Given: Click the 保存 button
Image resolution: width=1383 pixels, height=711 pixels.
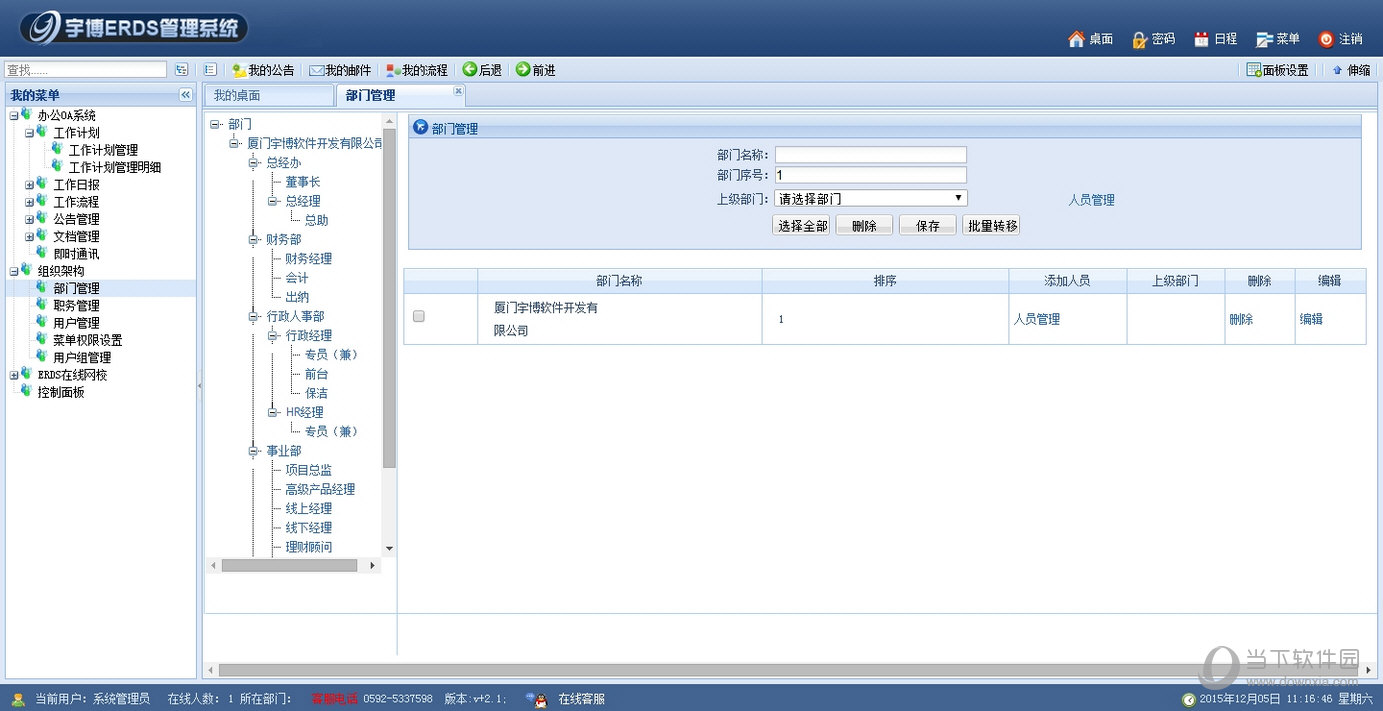Looking at the screenshot, I should 928,226.
